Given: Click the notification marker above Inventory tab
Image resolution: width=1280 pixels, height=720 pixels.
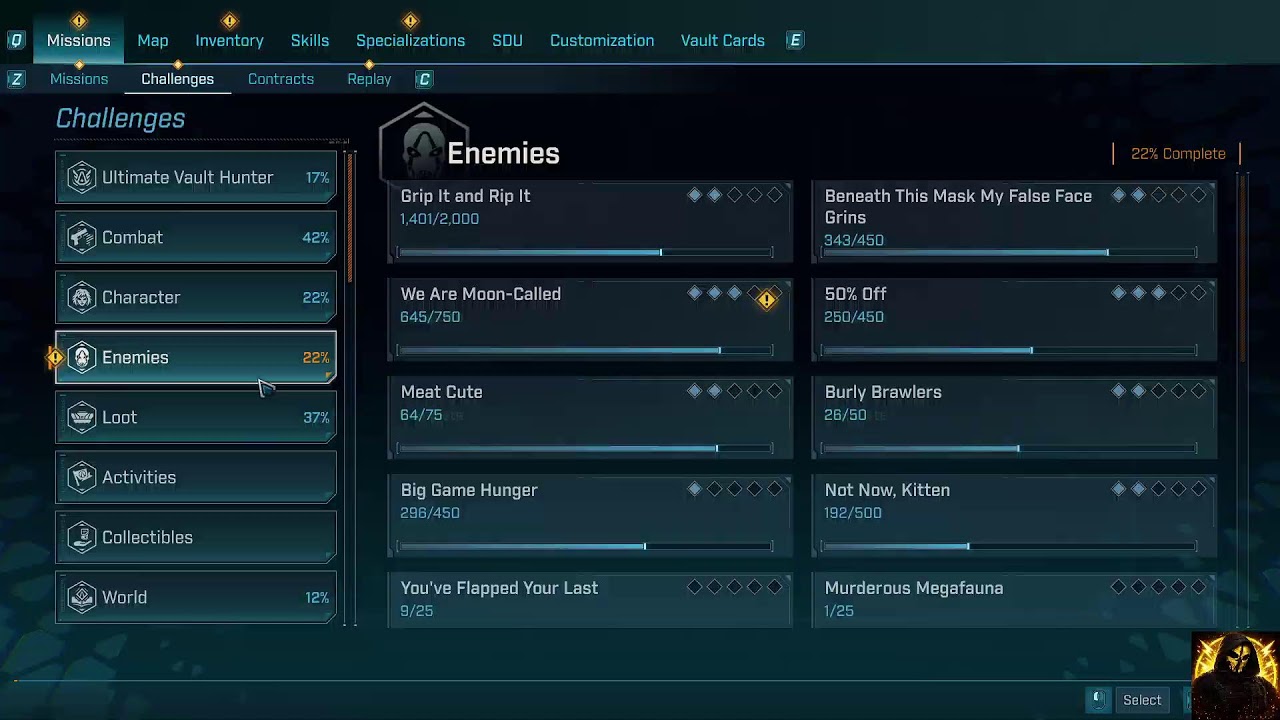Looking at the screenshot, I should click(230, 20).
